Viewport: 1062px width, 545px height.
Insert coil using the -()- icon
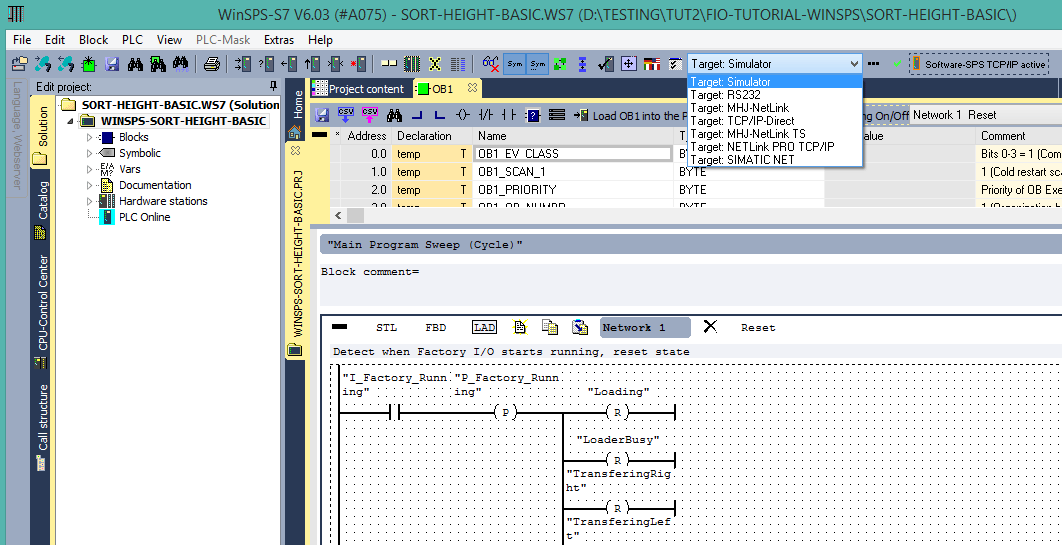[462, 114]
